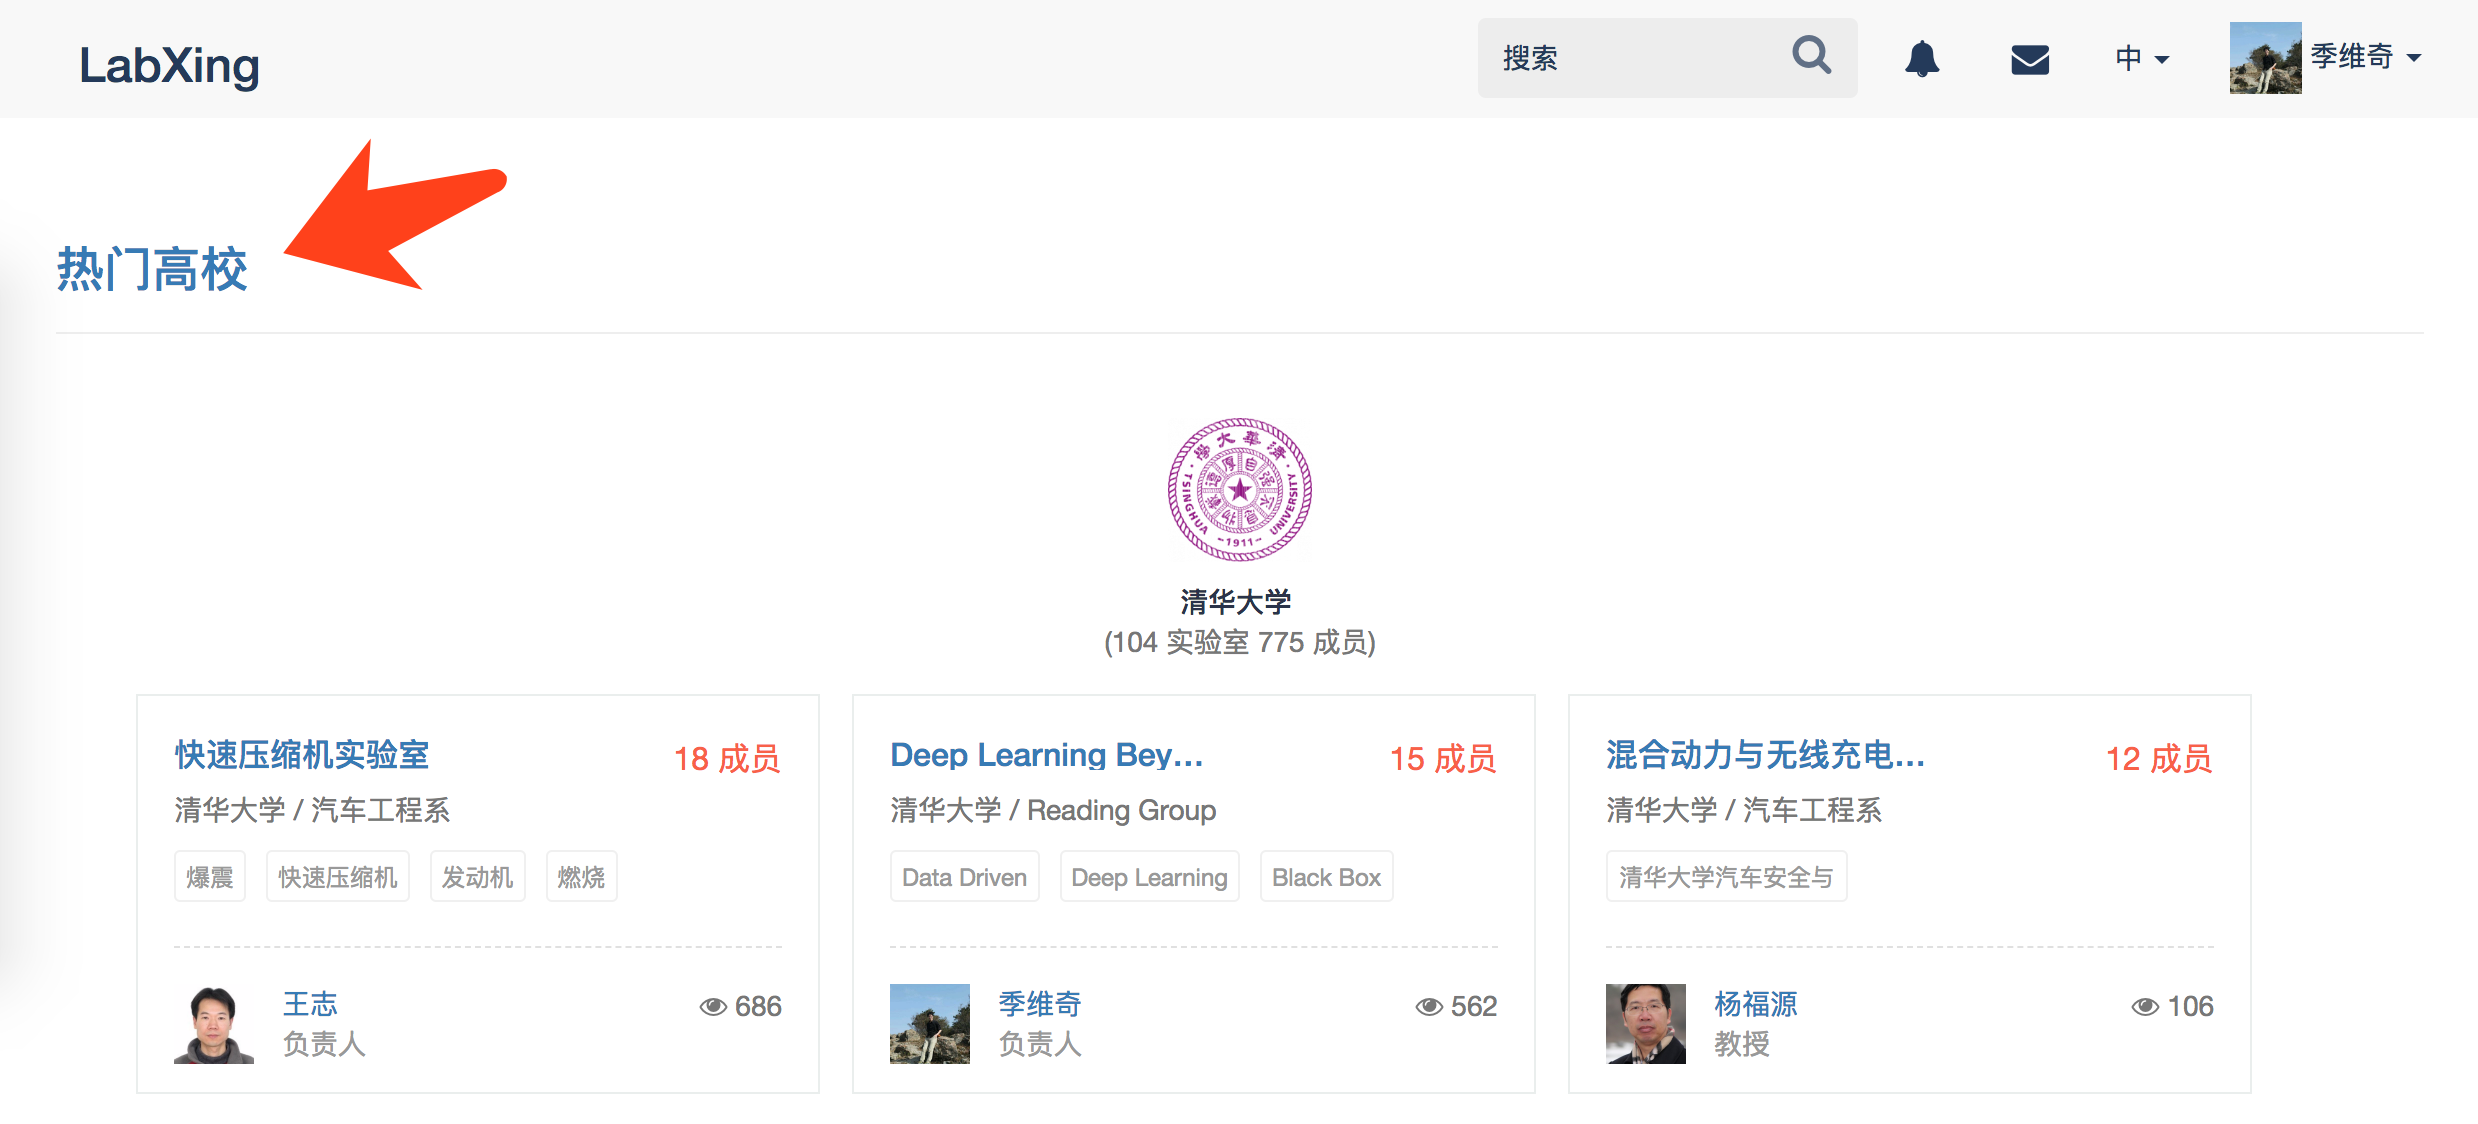Open the 混合动力与无线充电... lab link
The height and width of the screenshot is (1124, 2478).
coord(1766,755)
